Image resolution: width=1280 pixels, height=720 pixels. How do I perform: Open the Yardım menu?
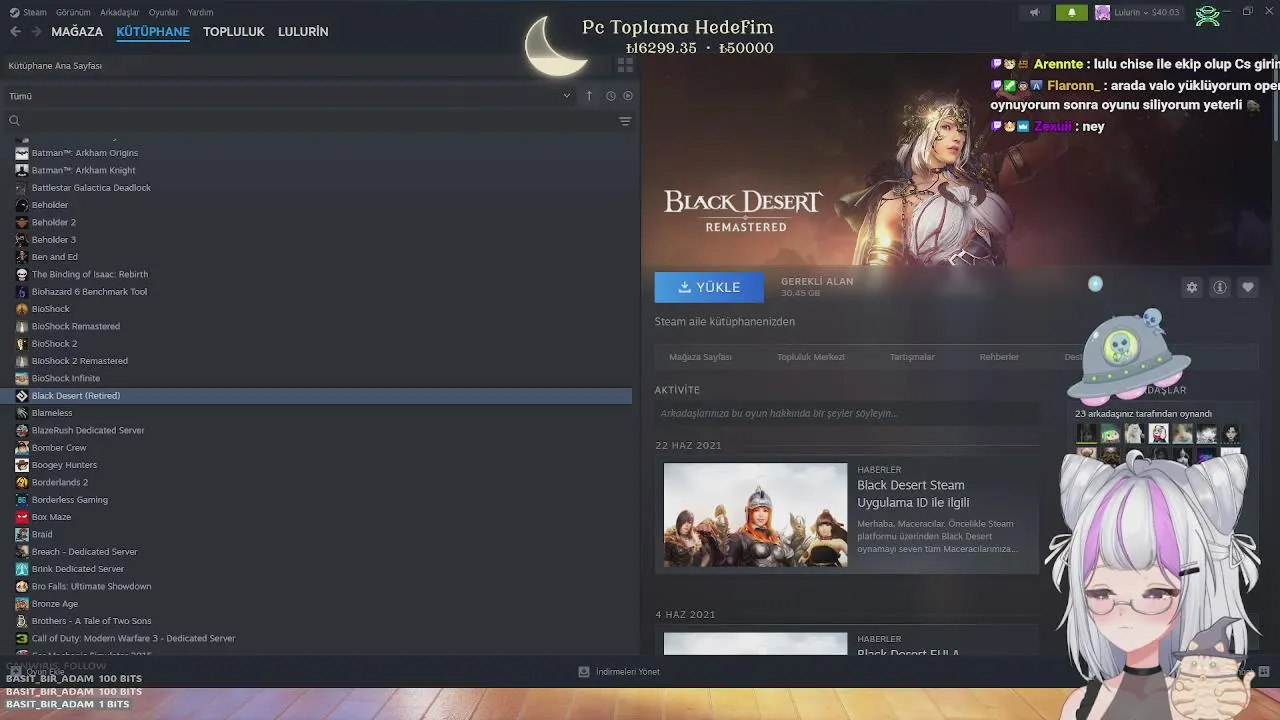pos(200,13)
